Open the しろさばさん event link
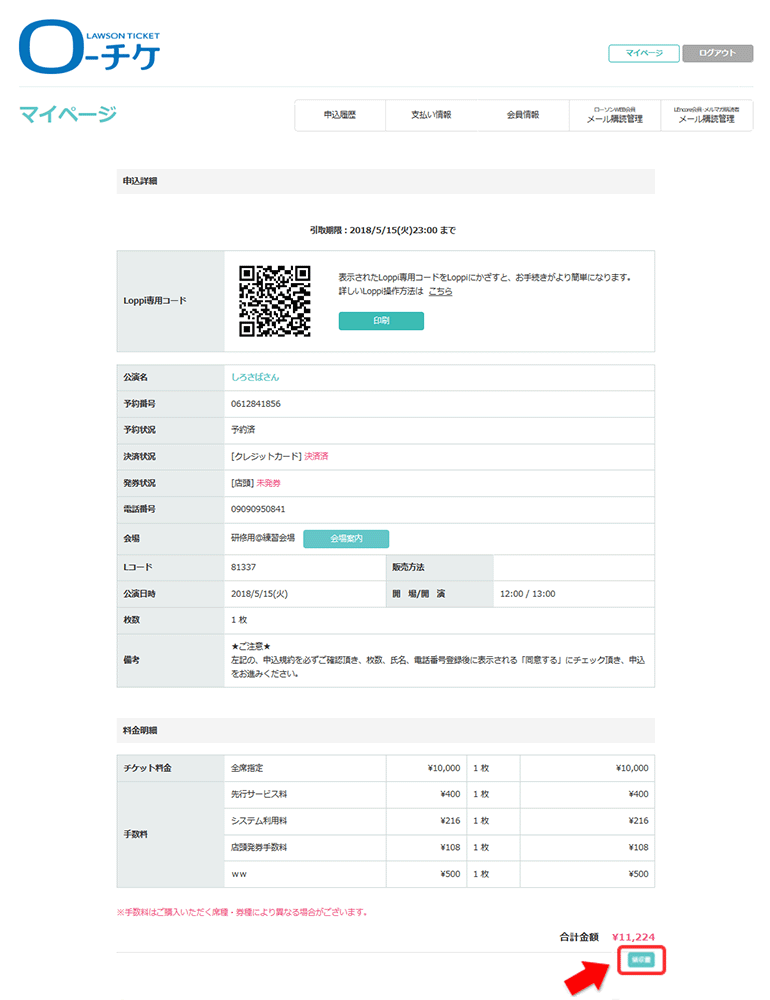770x1000 pixels. click(x=255, y=377)
